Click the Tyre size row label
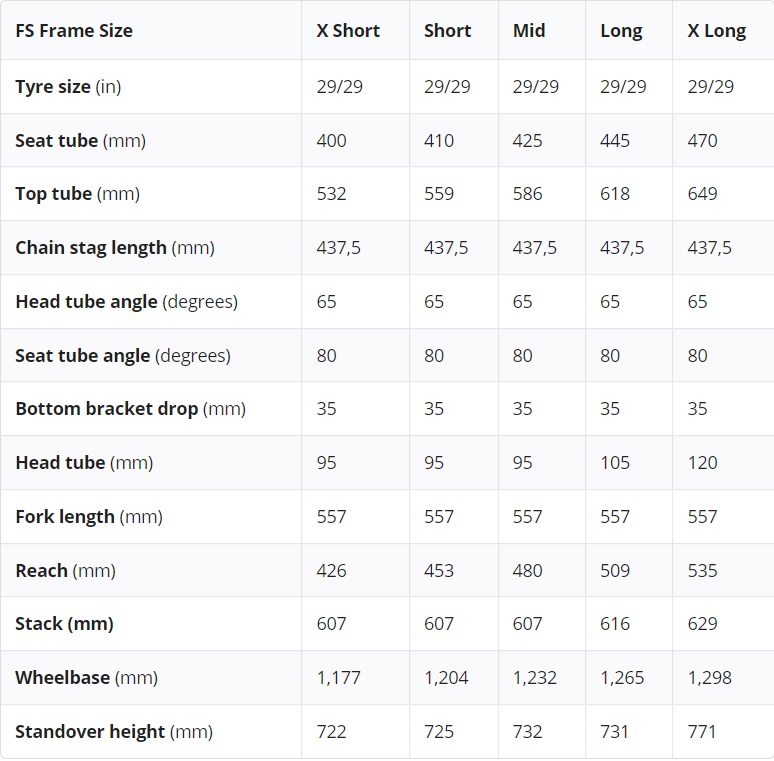The height and width of the screenshot is (761, 774). (x=68, y=87)
